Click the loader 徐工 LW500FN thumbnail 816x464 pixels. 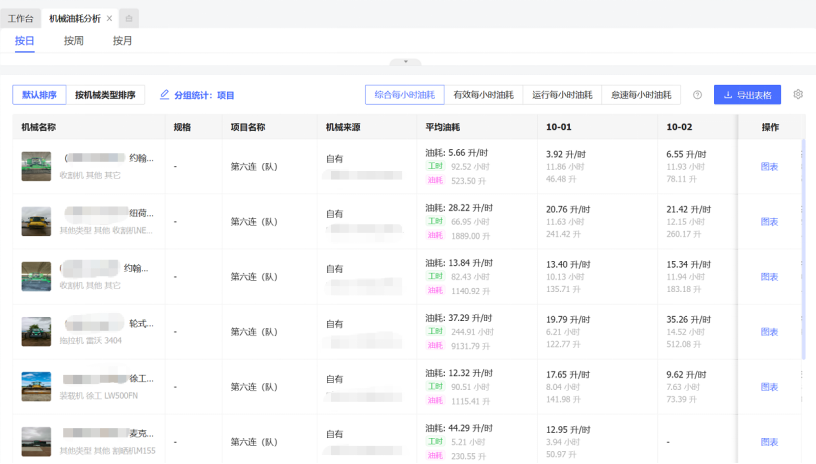point(36,386)
